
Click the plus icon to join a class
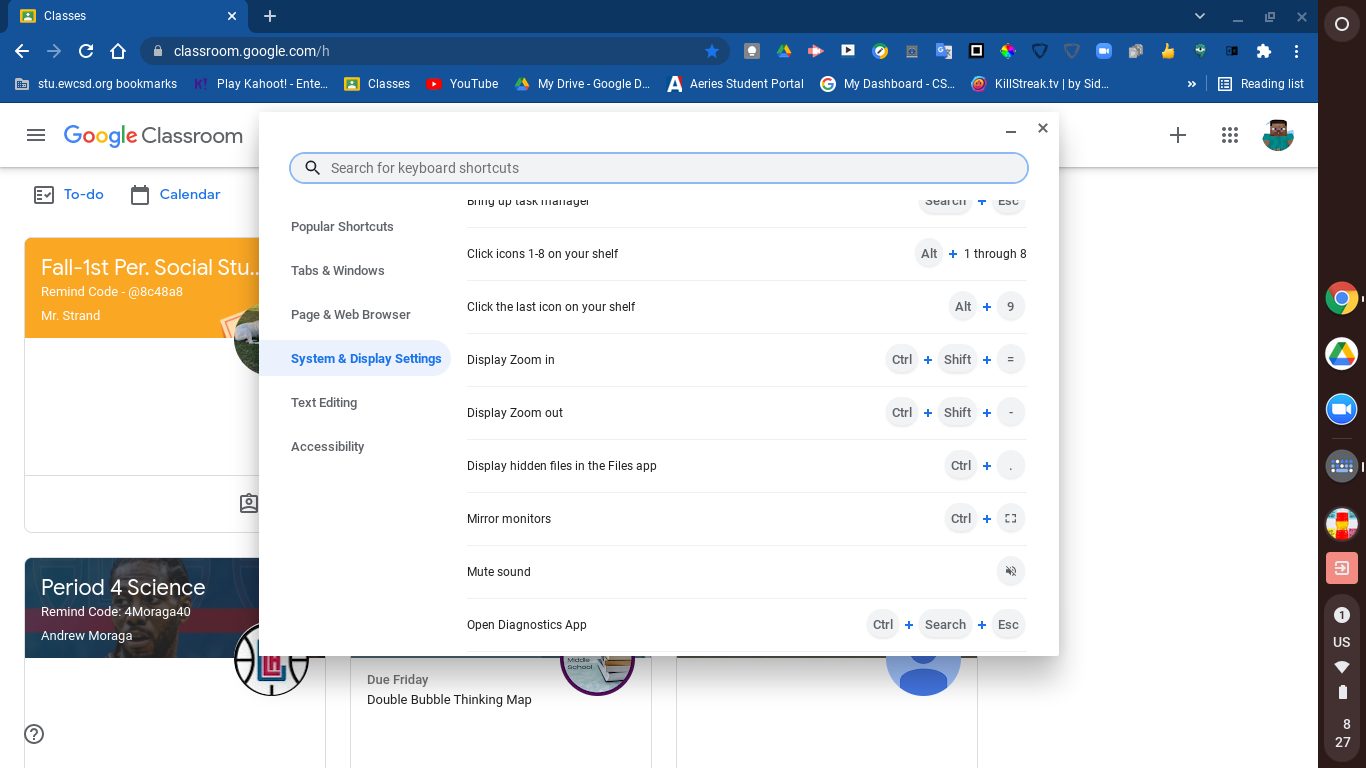coord(1178,135)
